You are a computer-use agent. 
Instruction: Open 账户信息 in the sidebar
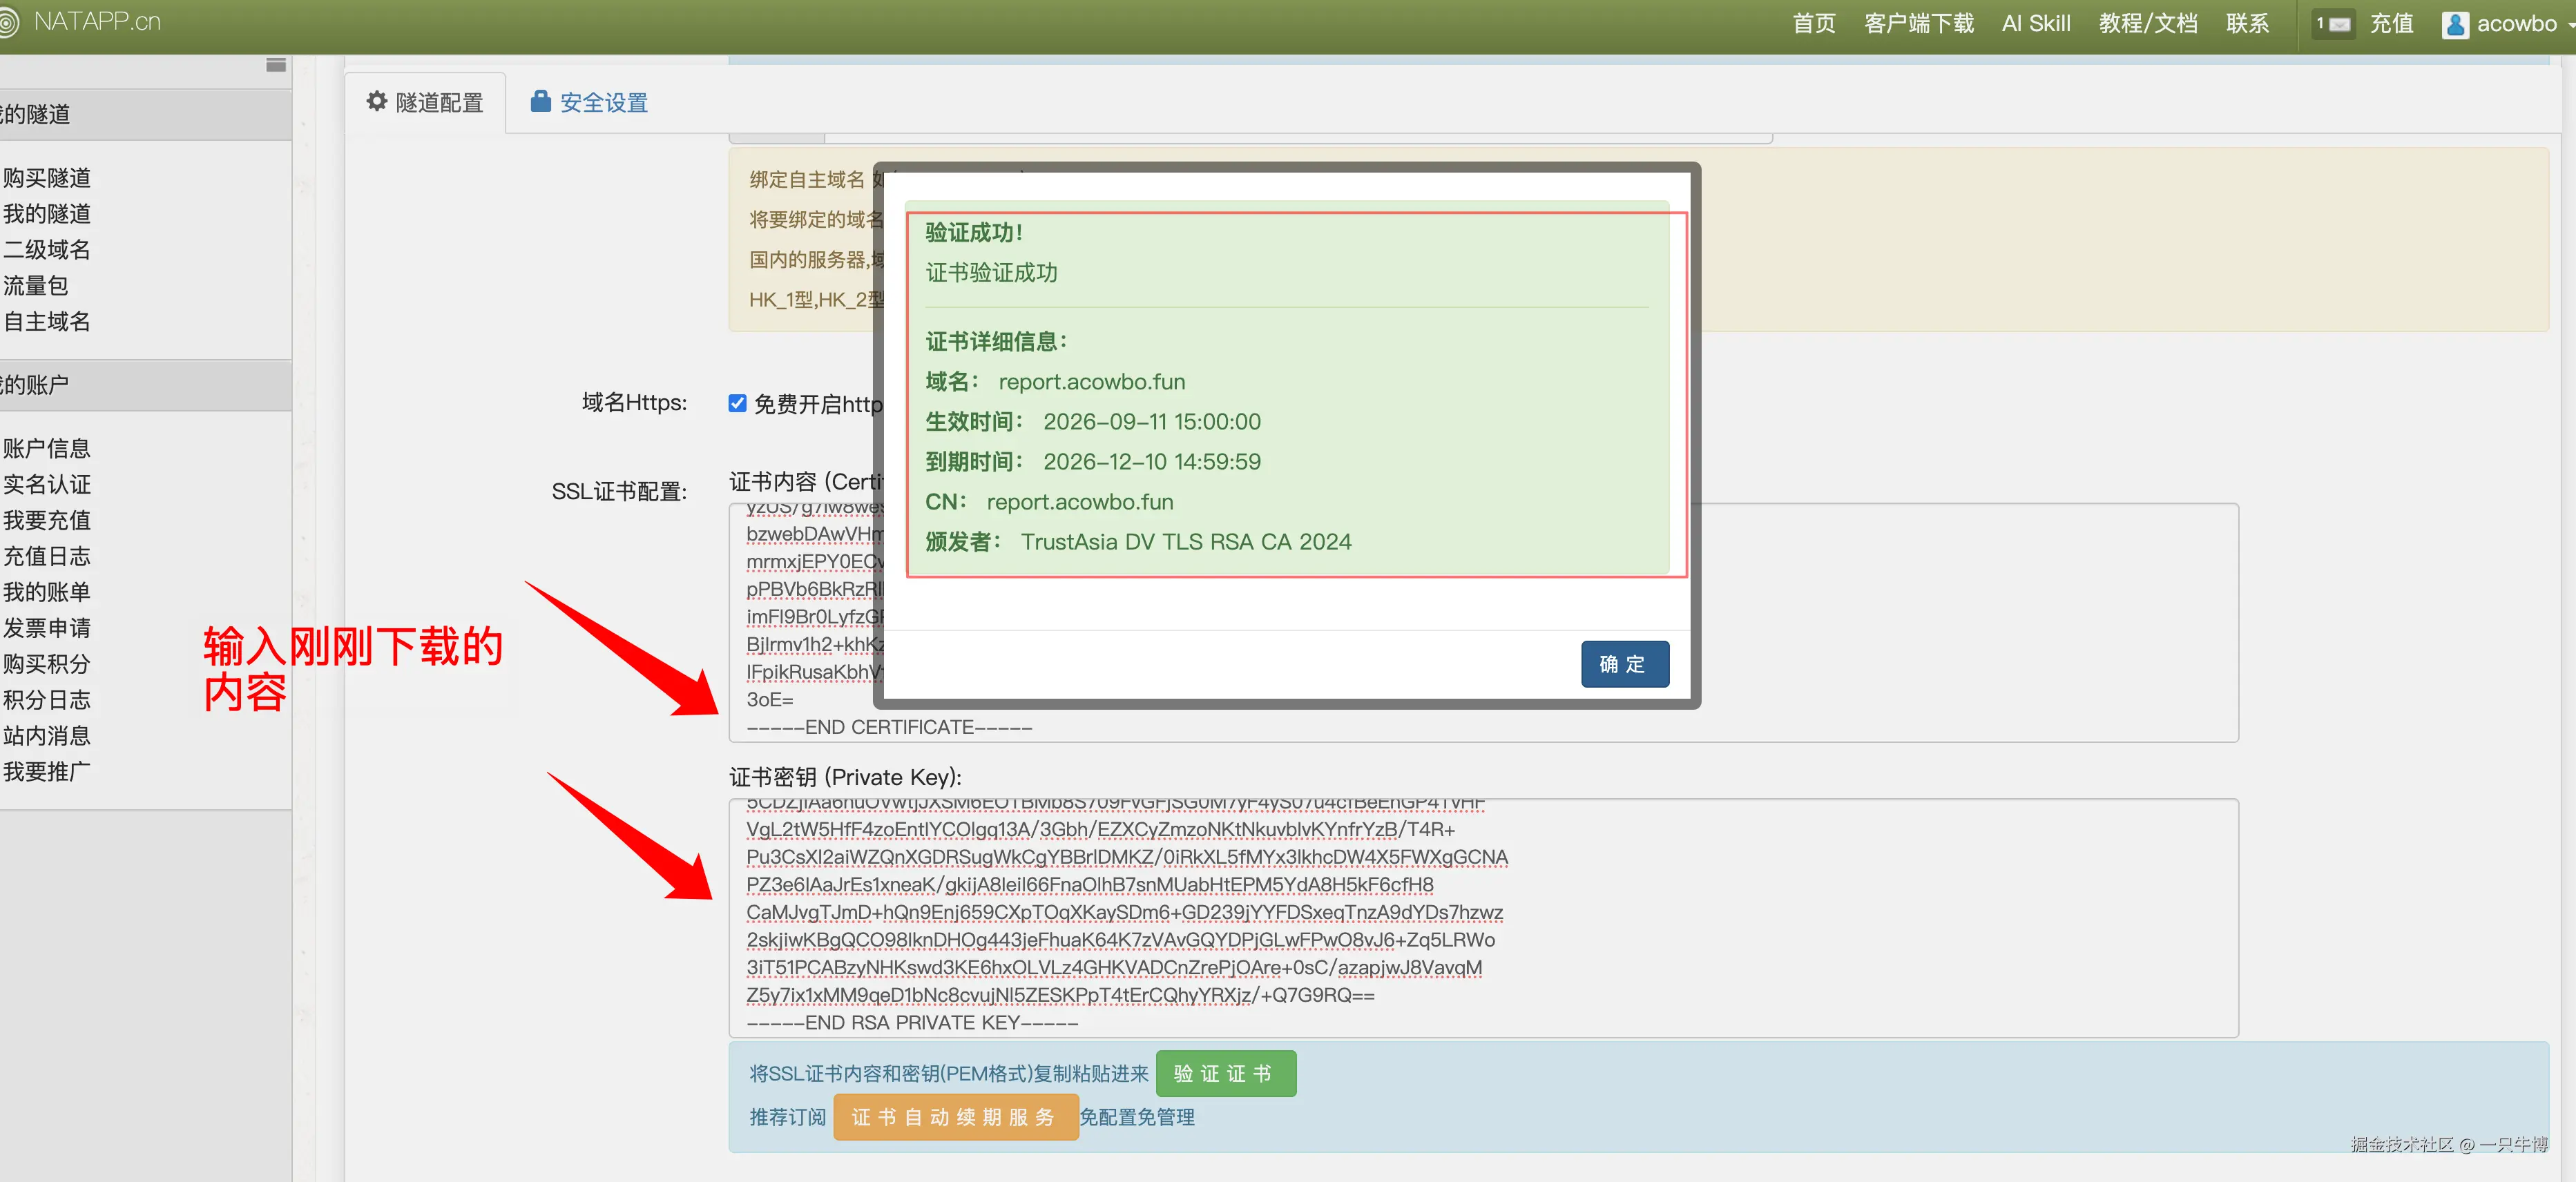tap(46, 448)
